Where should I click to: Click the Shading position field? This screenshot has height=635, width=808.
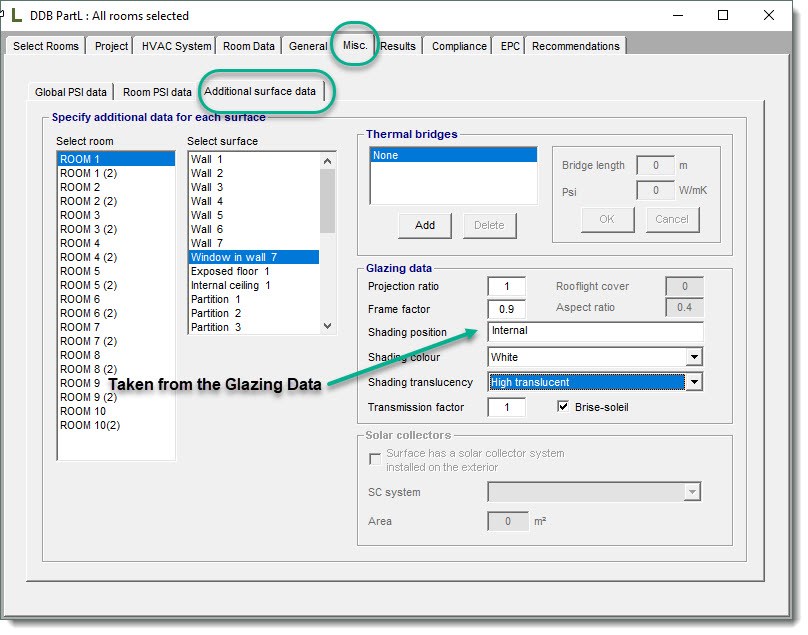pyautogui.click(x=595, y=331)
